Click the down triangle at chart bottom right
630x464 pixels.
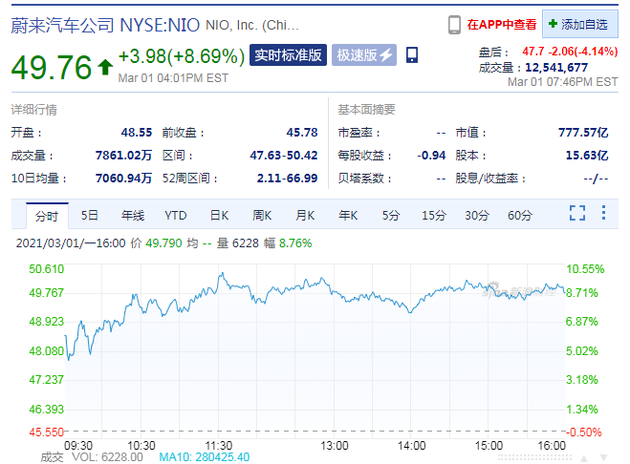click(x=603, y=458)
